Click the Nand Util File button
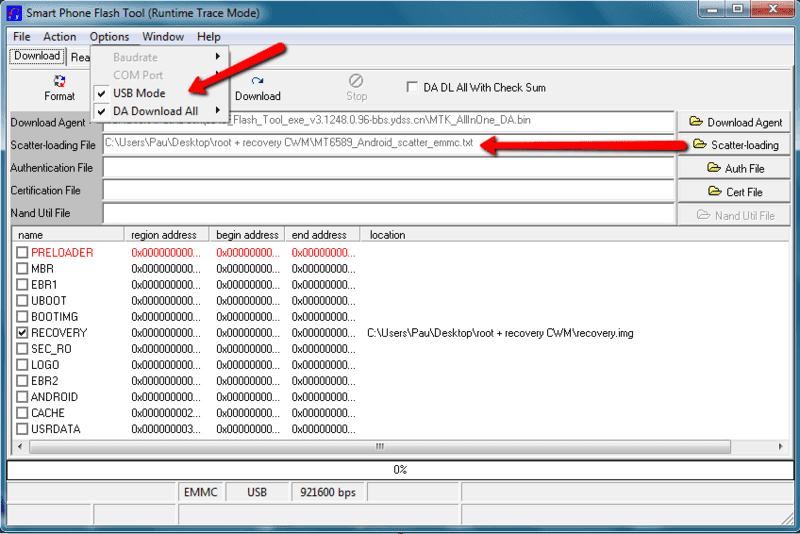This screenshot has height=534, width=800. click(735, 215)
